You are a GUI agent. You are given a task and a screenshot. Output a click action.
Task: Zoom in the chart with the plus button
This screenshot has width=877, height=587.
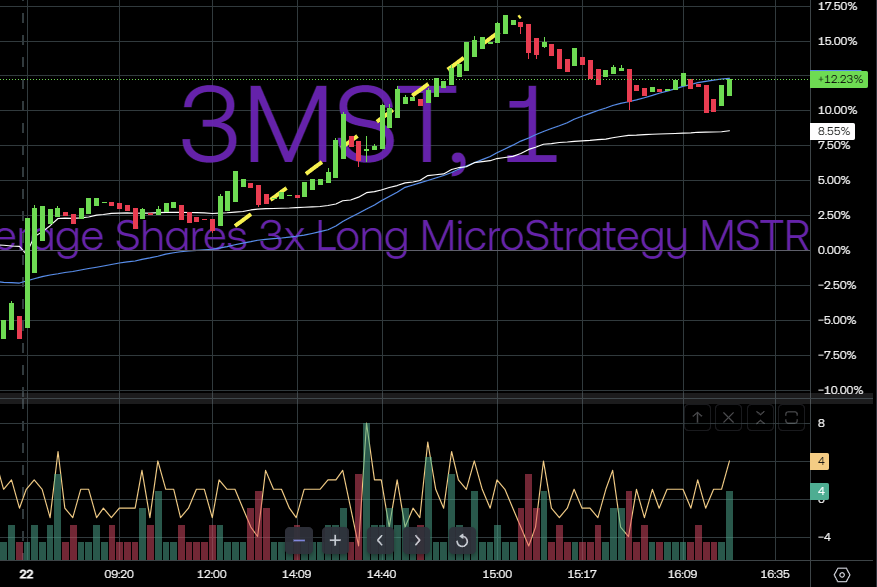(x=336, y=541)
